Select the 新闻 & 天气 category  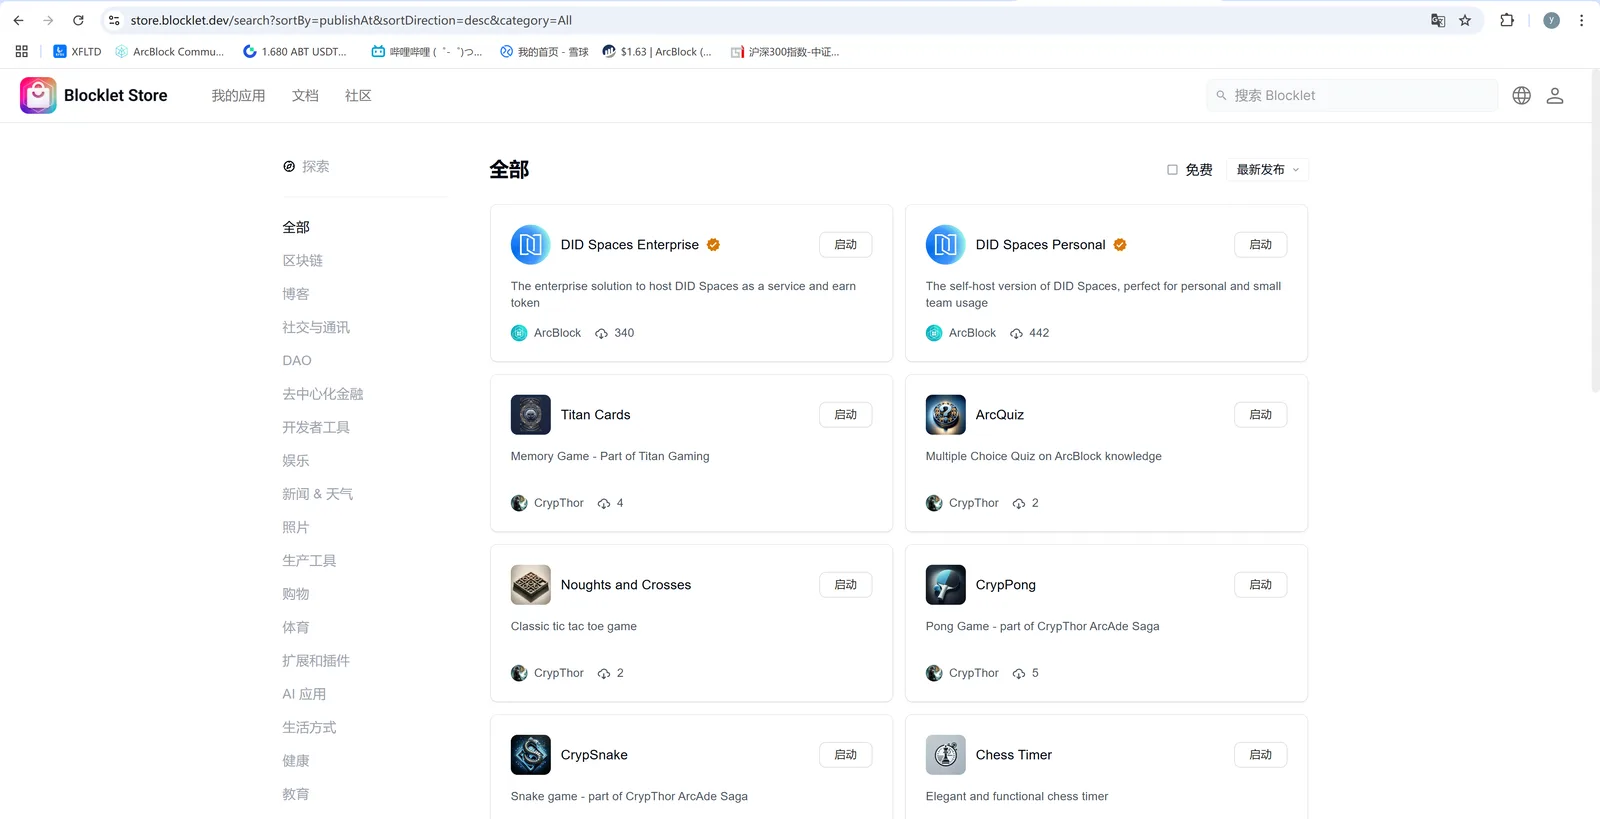(318, 494)
